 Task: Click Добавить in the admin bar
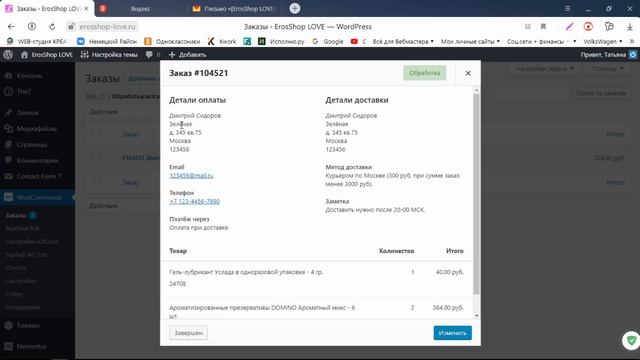(187, 55)
